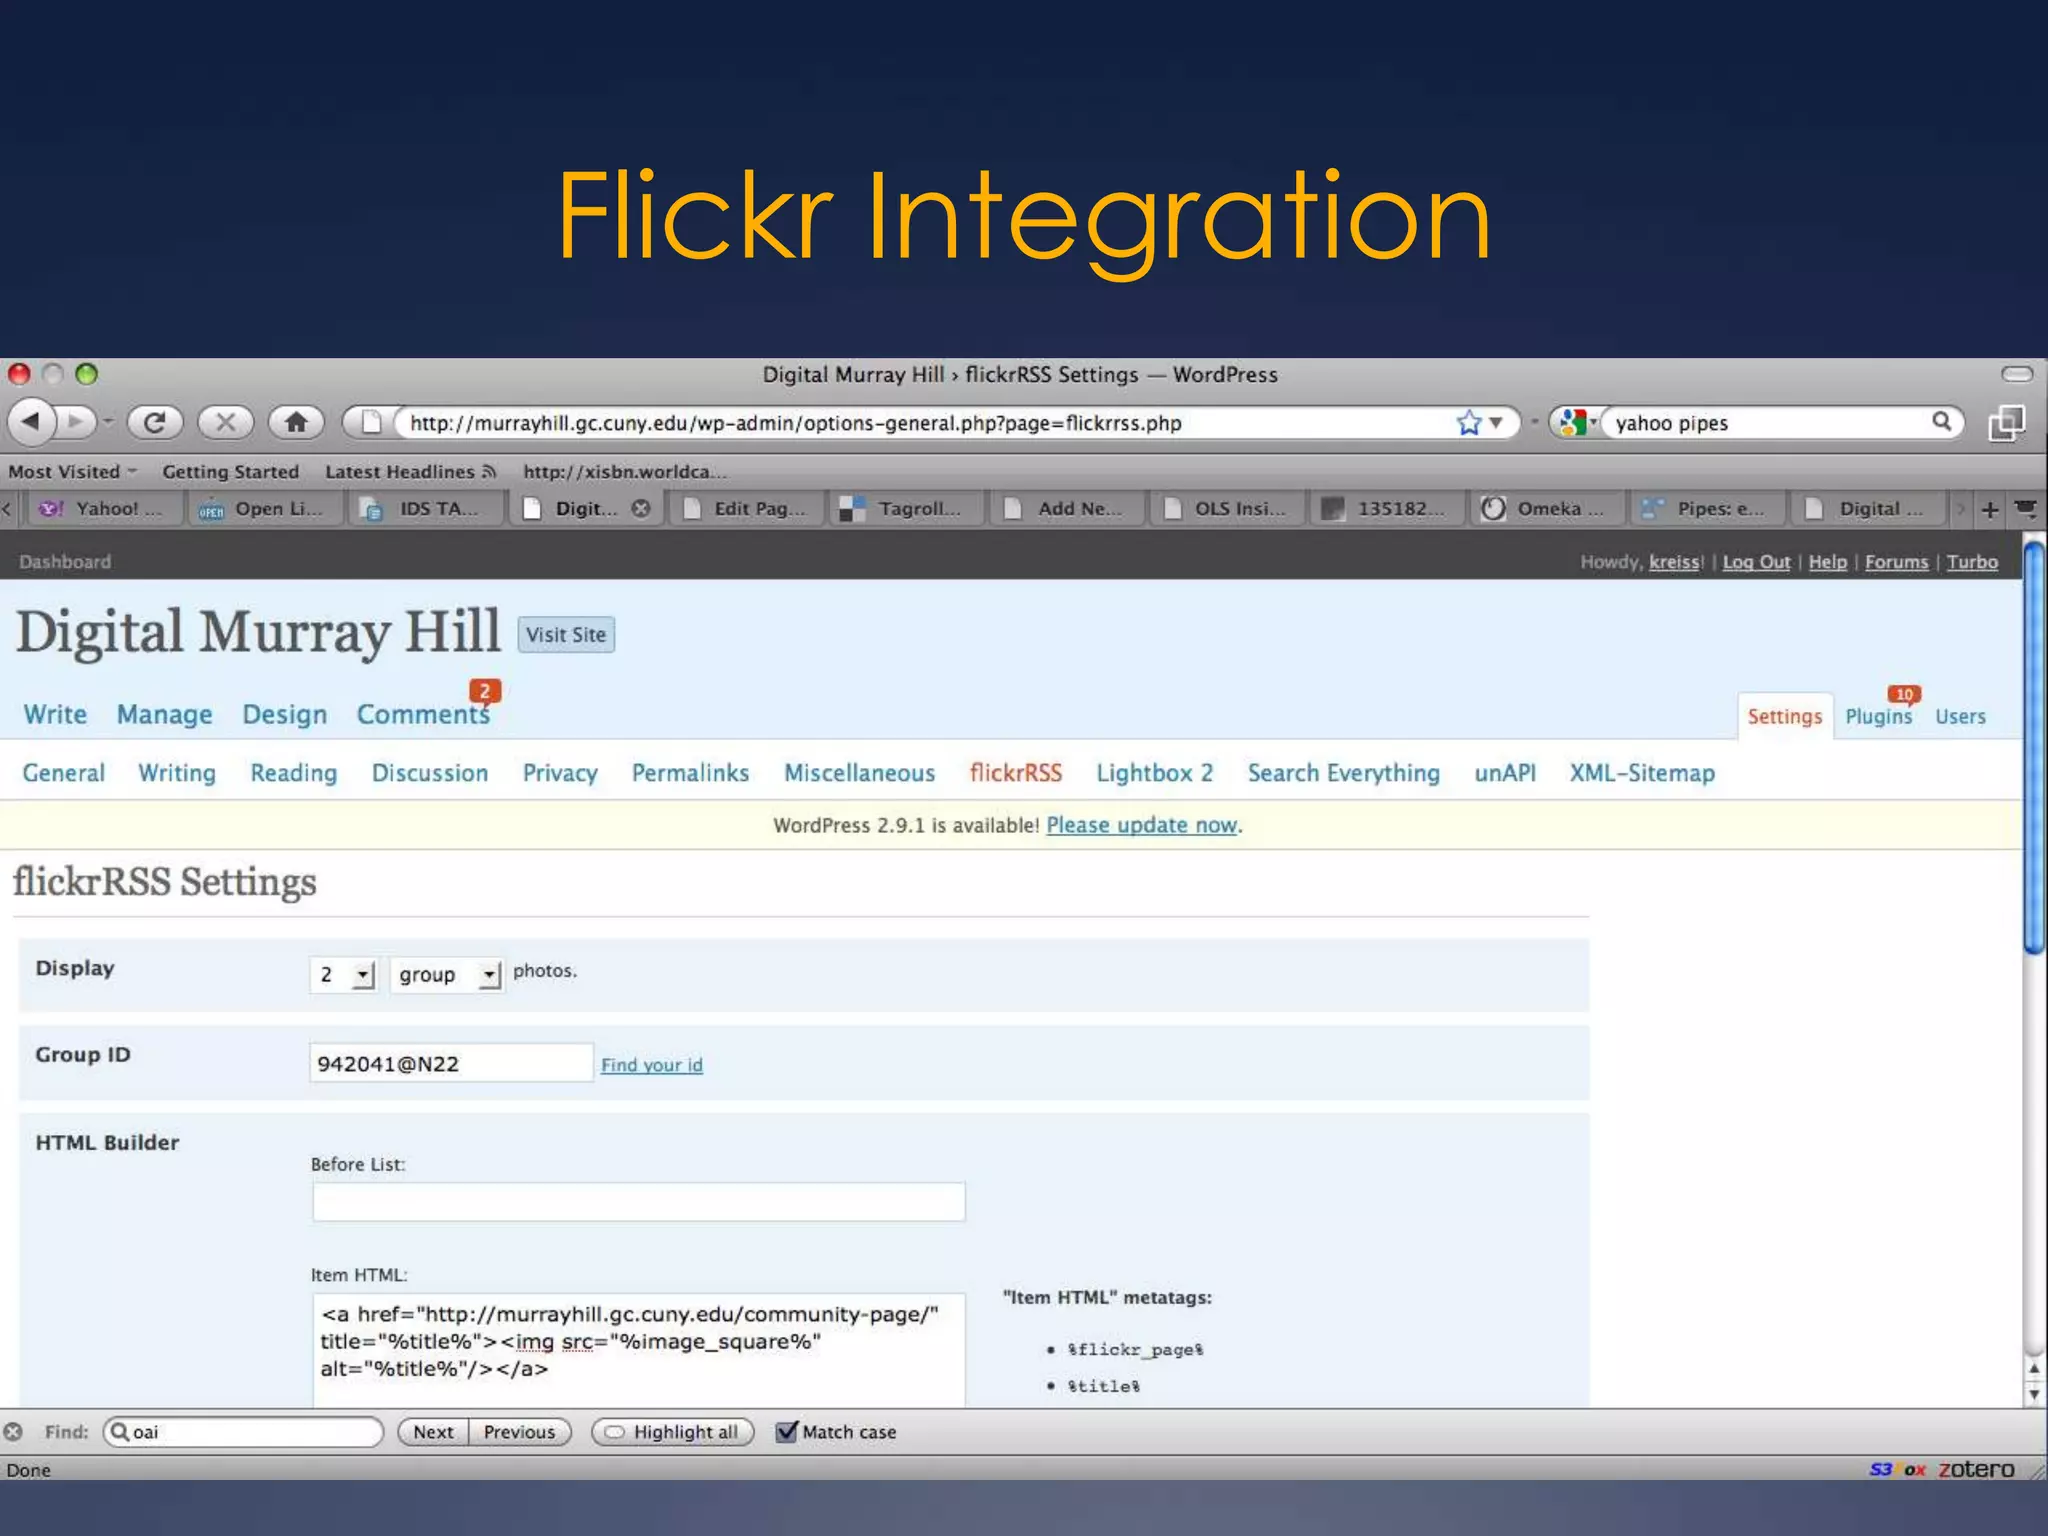Click the Next find button

click(433, 1432)
